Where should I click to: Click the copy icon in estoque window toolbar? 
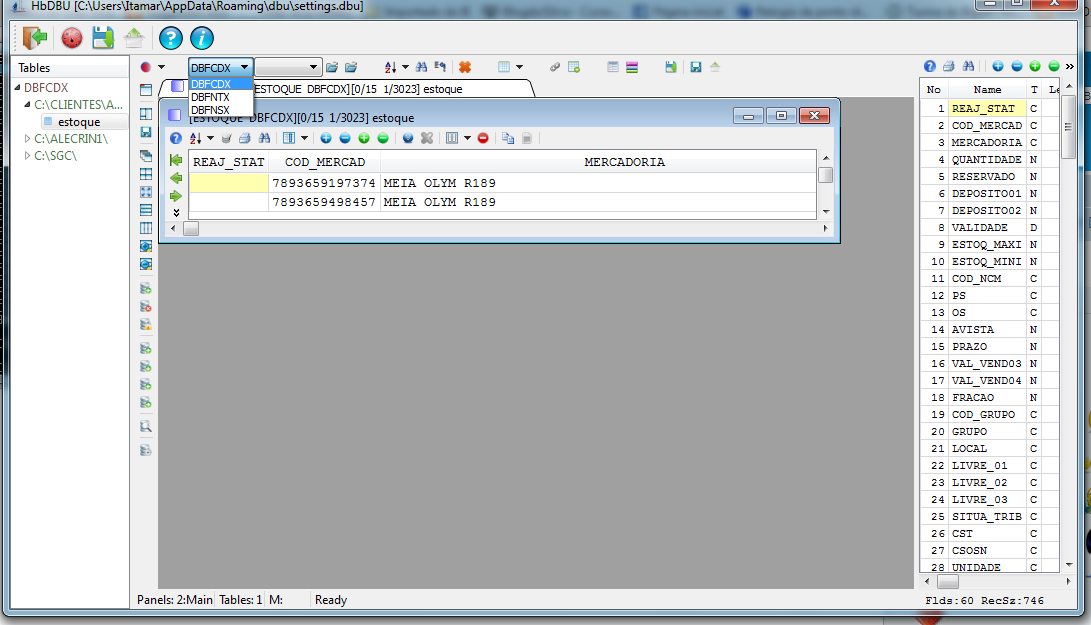tap(508, 139)
